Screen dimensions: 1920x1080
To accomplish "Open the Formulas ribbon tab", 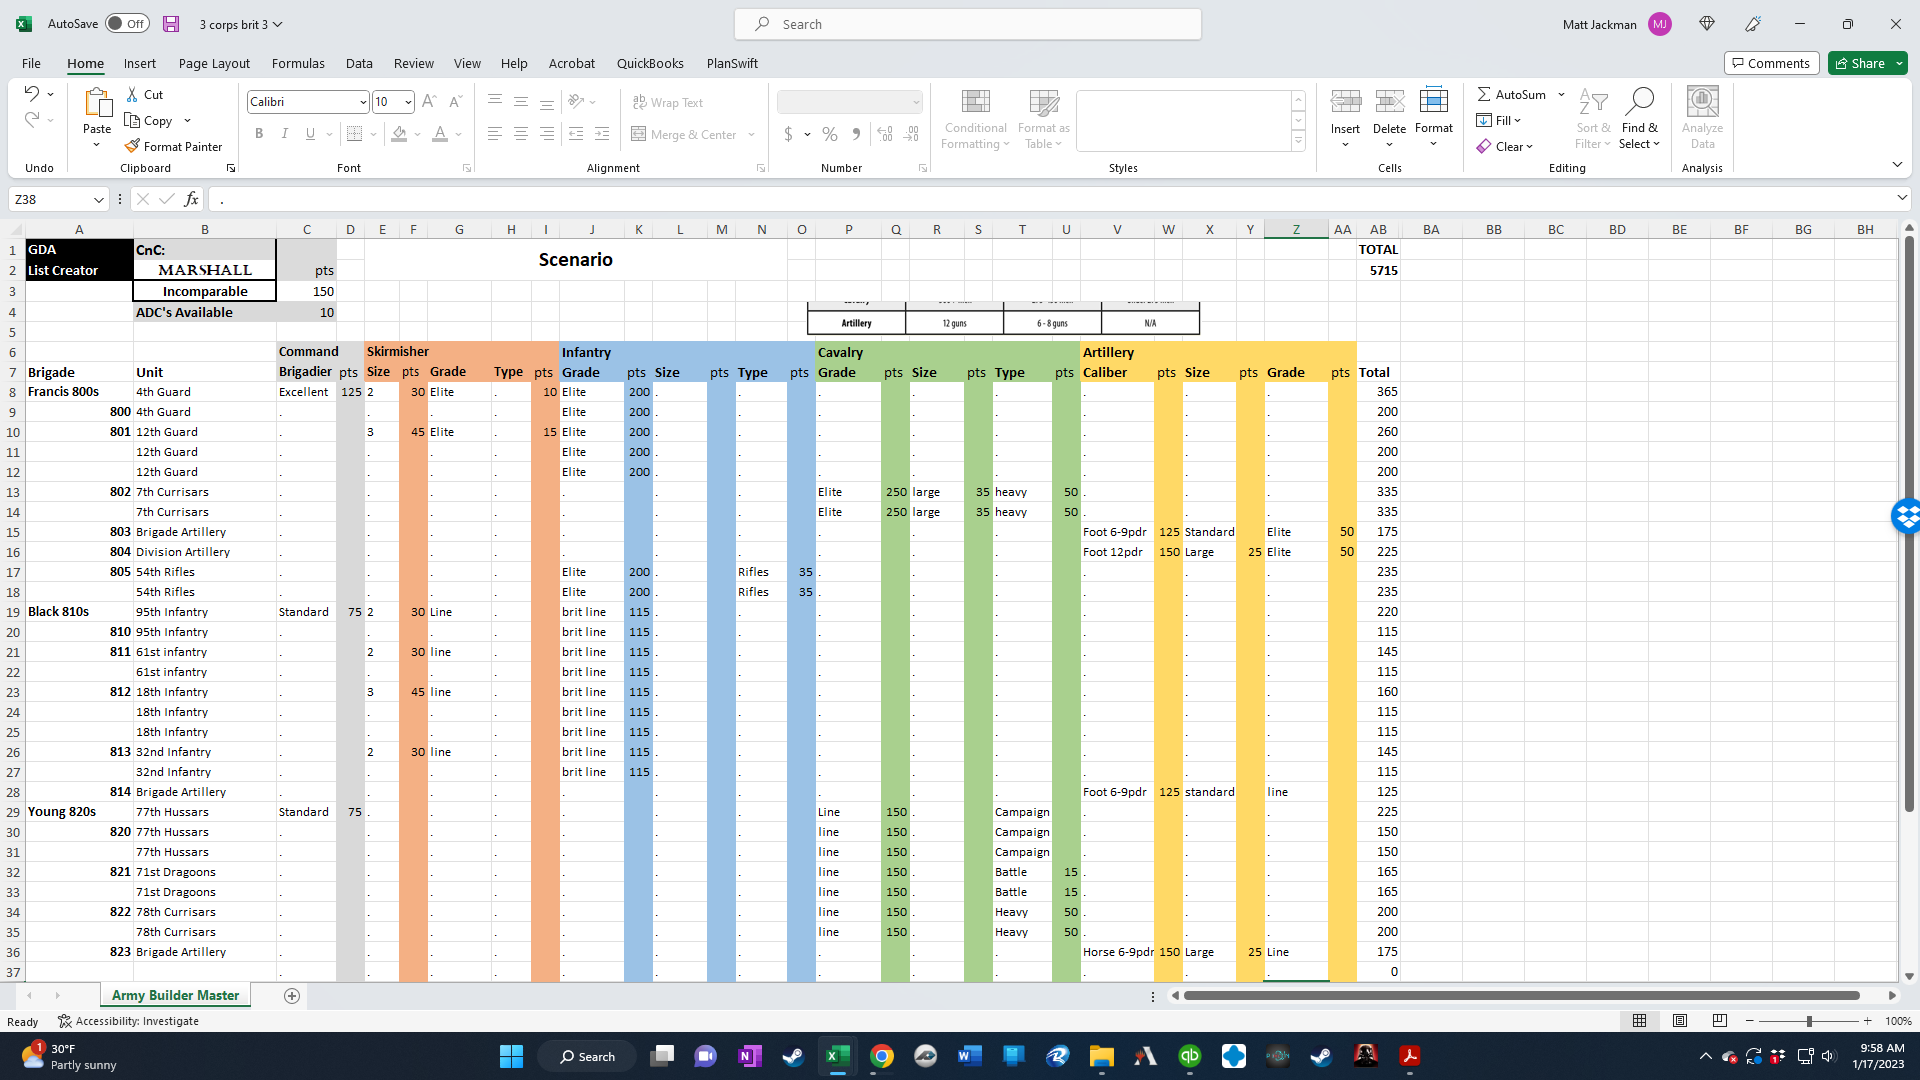I will (298, 63).
